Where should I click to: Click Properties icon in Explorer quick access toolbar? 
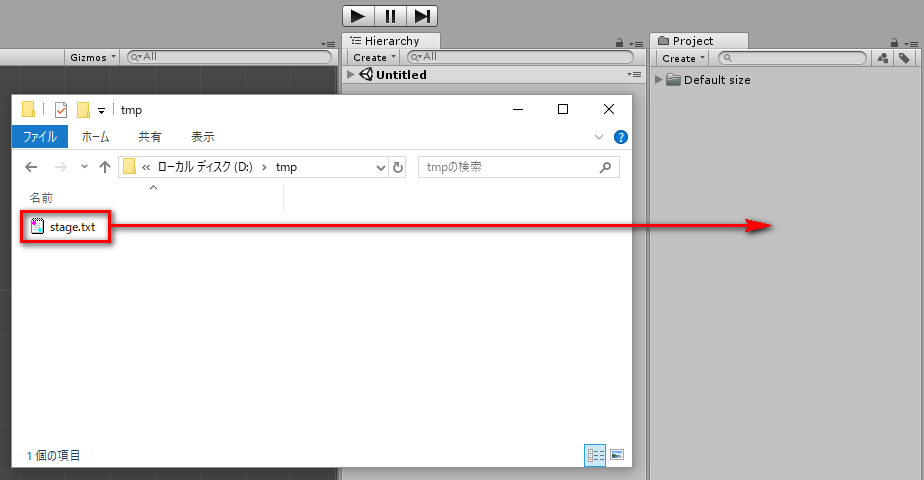point(61,110)
